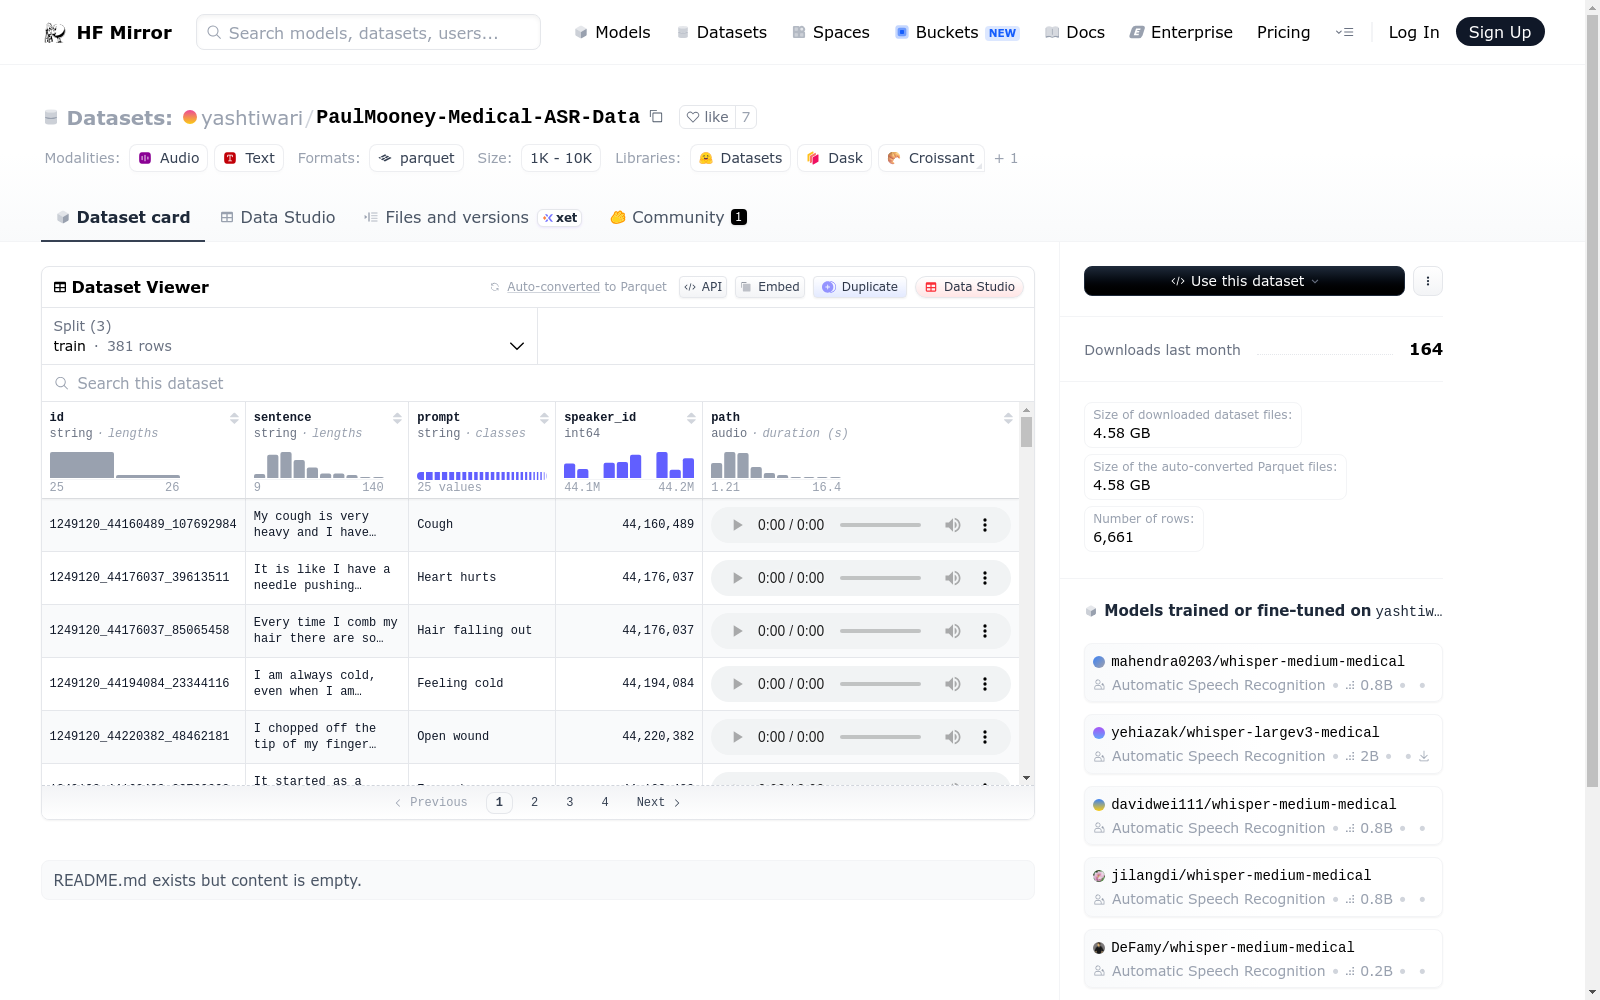This screenshot has height=1000, width=1600.
Task: Open audio options menu in Hair falling out row
Action: [985, 631]
